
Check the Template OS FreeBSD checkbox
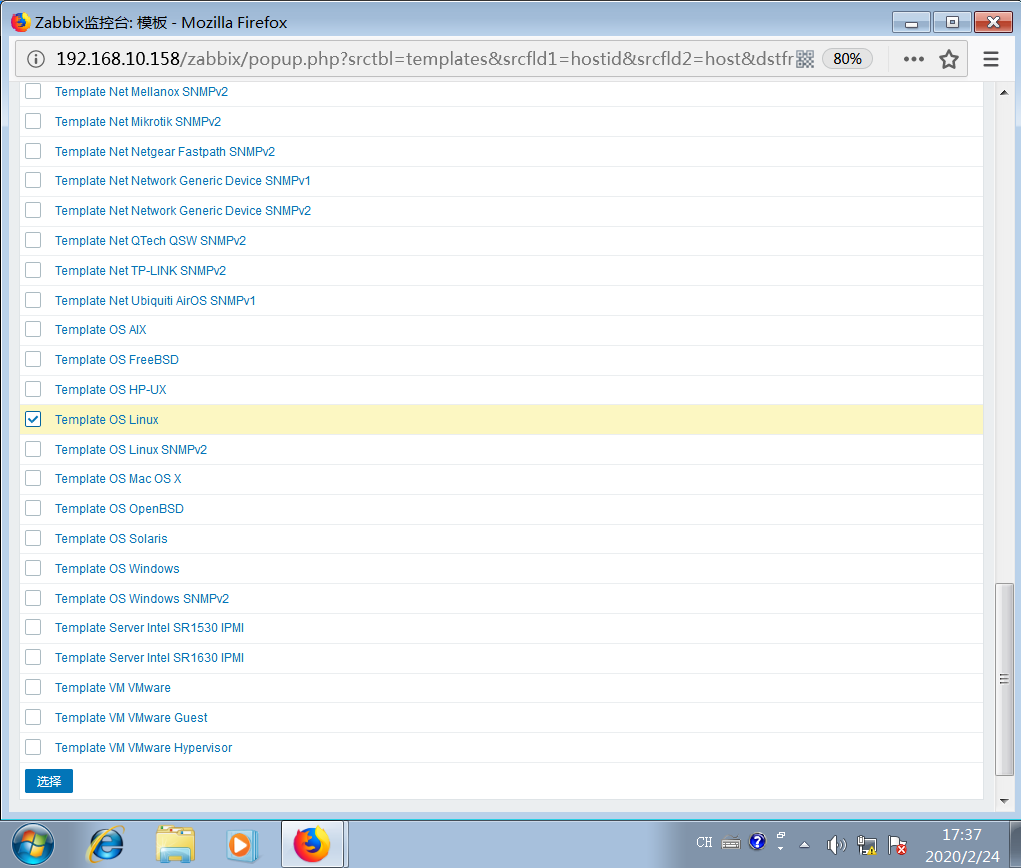pyautogui.click(x=33, y=359)
